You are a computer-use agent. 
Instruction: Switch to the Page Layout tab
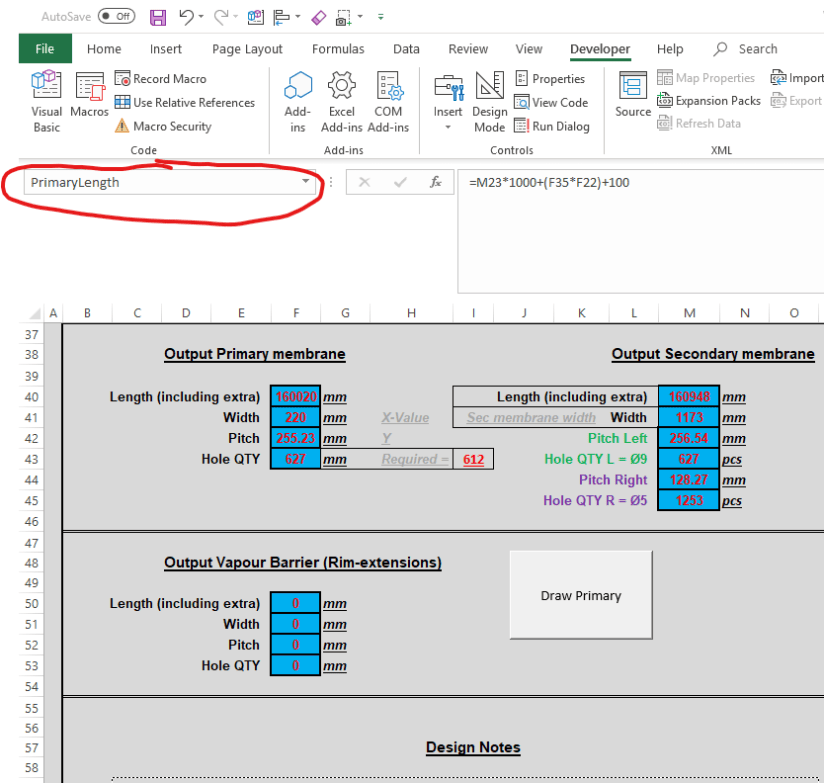[x=247, y=49]
